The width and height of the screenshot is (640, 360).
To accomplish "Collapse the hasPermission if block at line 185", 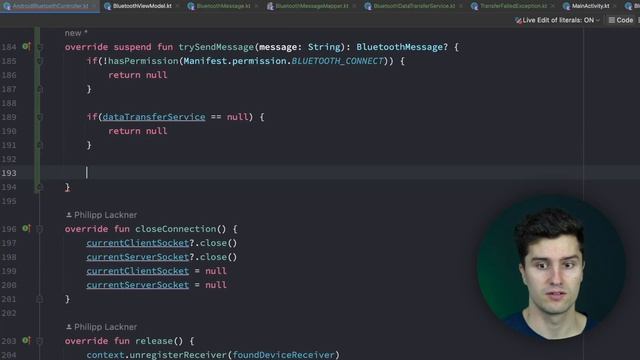I will coord(40,61).
